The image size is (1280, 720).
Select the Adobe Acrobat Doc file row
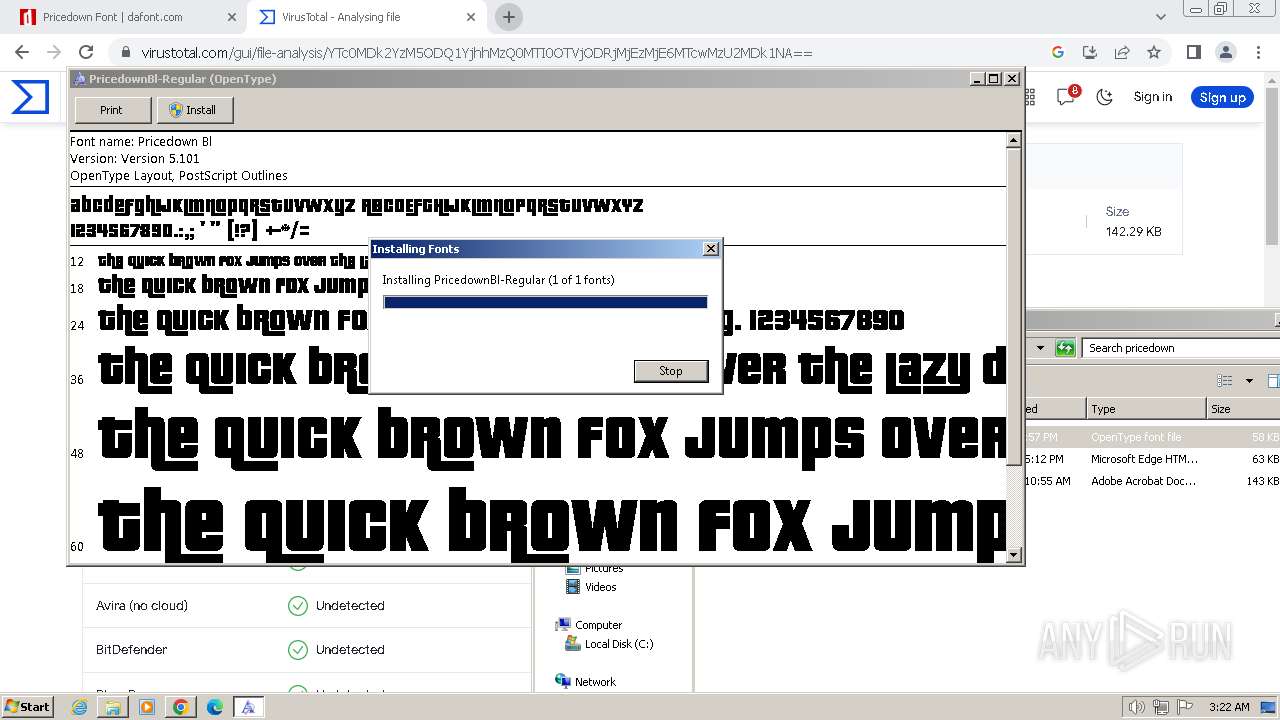click(x=1152, y=481)
